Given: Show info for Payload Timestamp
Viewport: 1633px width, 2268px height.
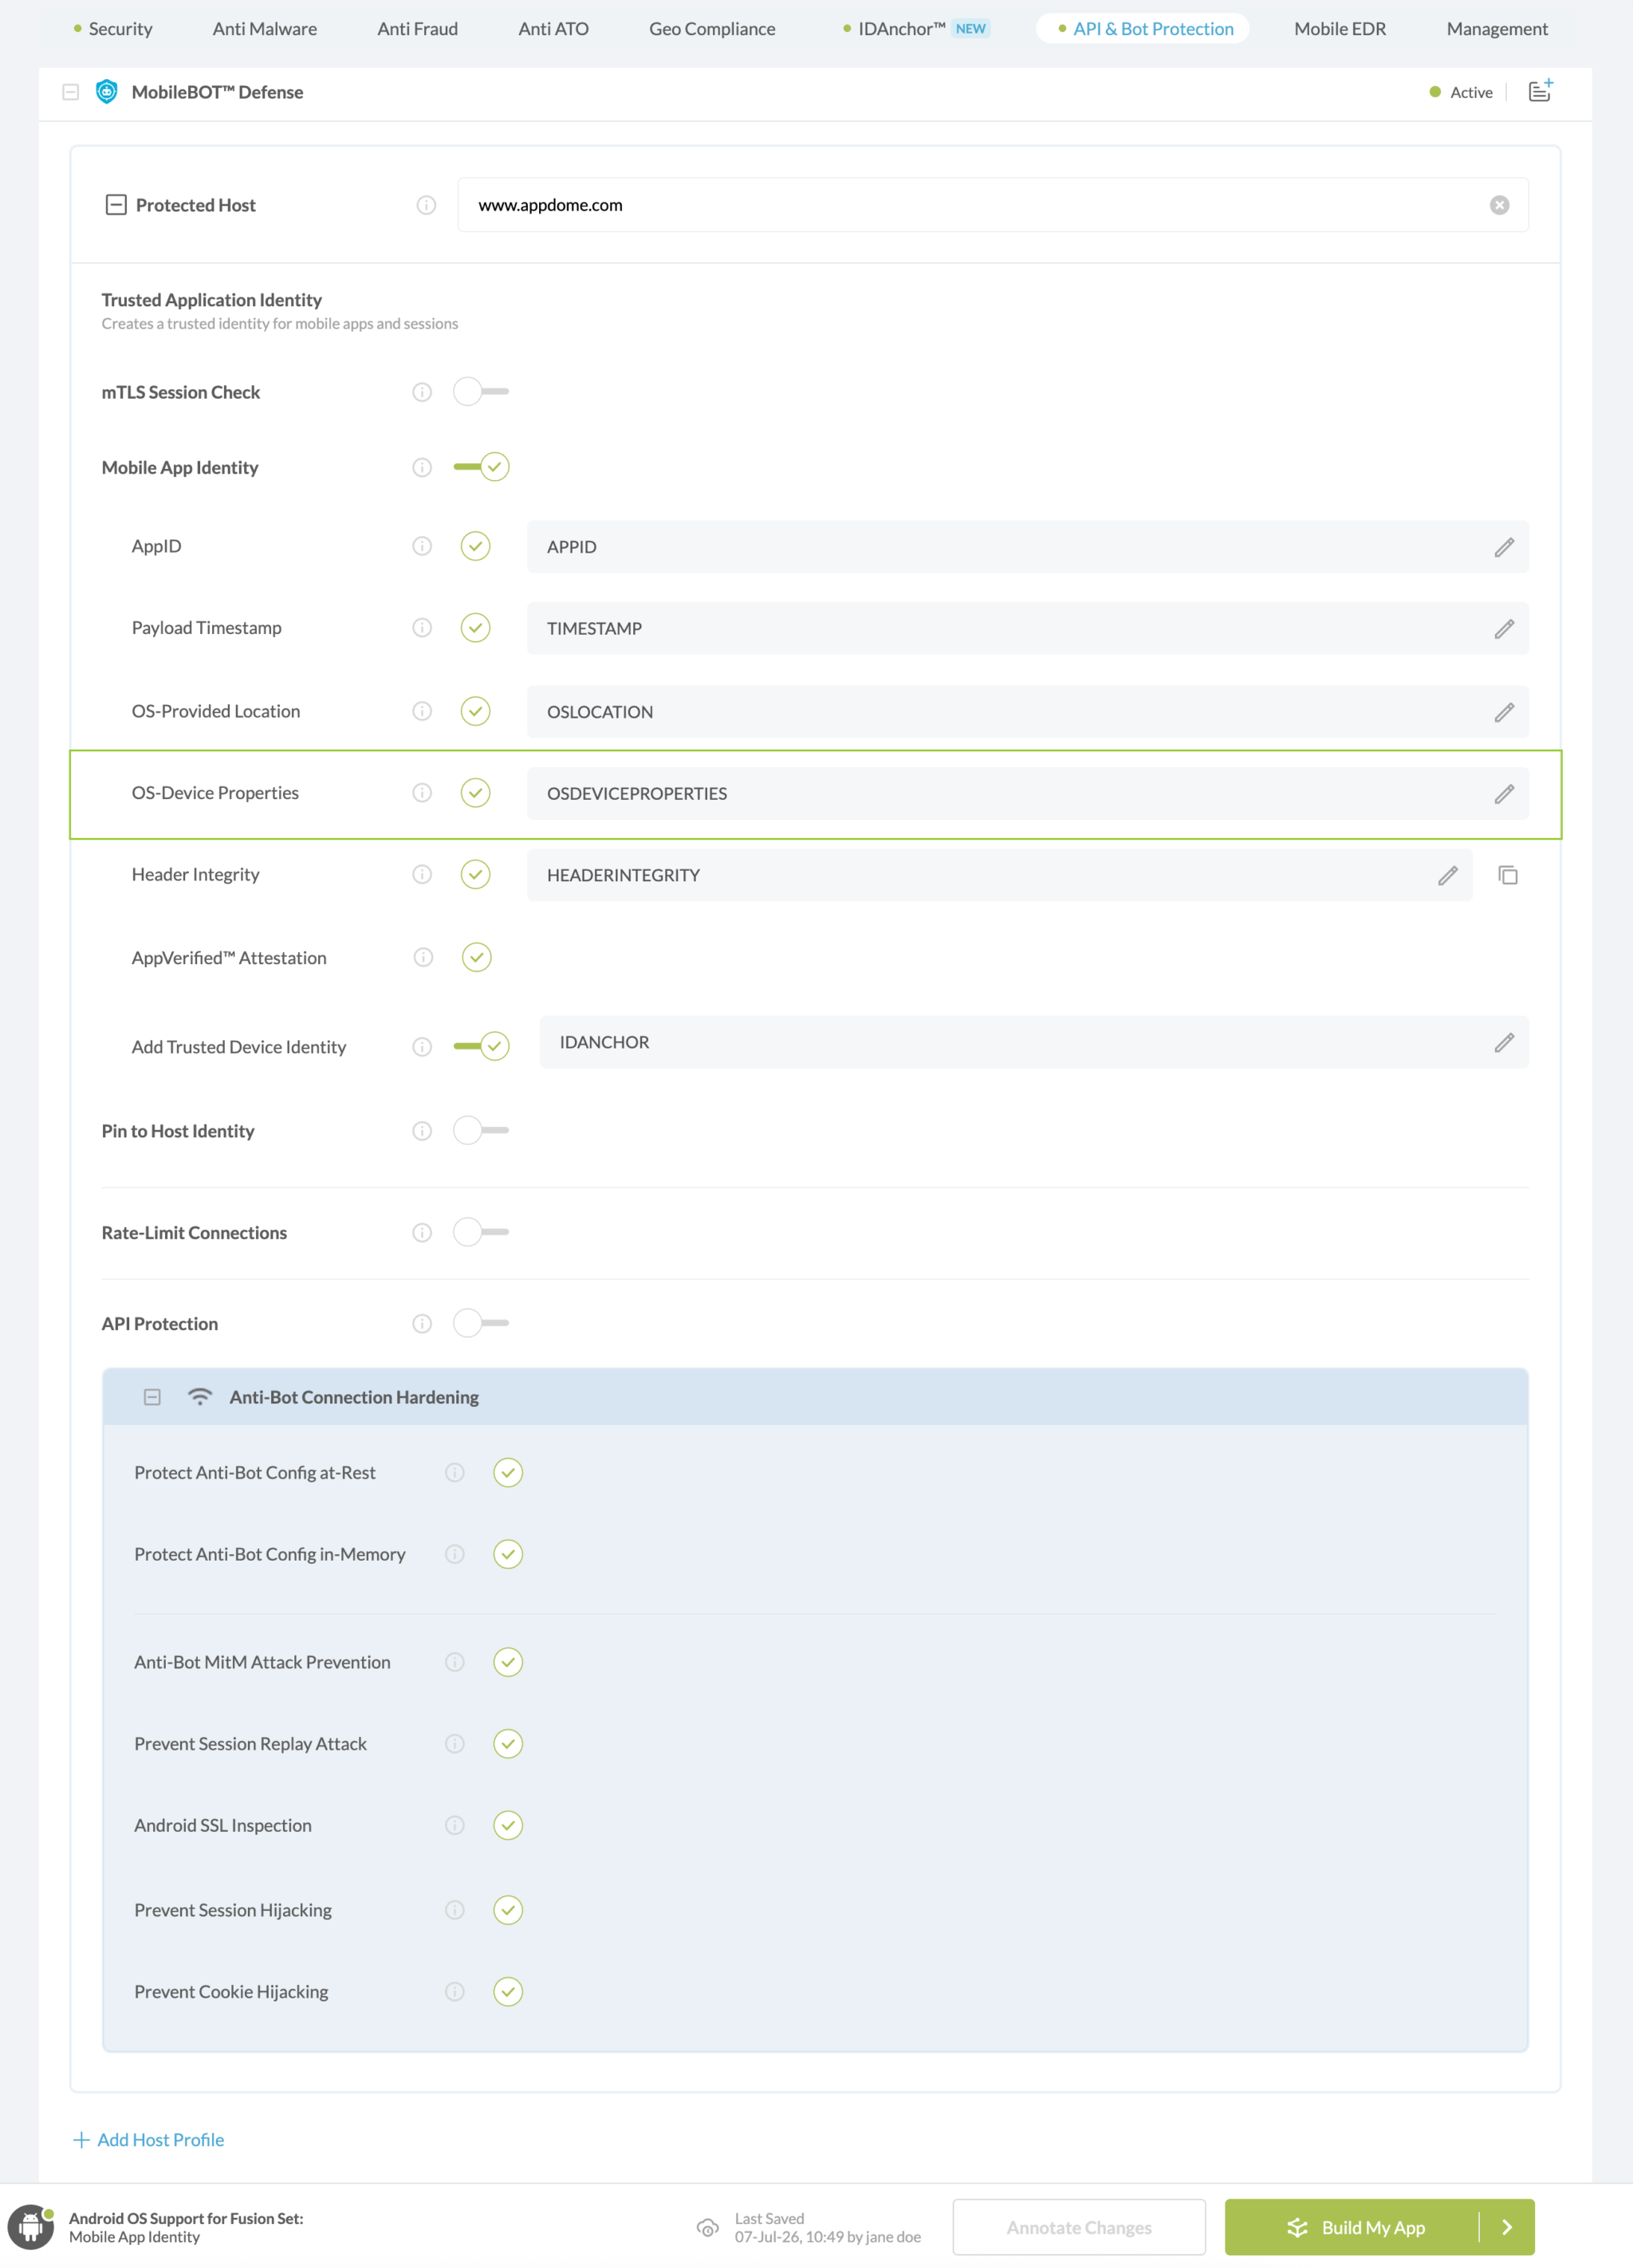Looking at the screenshot, I should coord(422,628).
